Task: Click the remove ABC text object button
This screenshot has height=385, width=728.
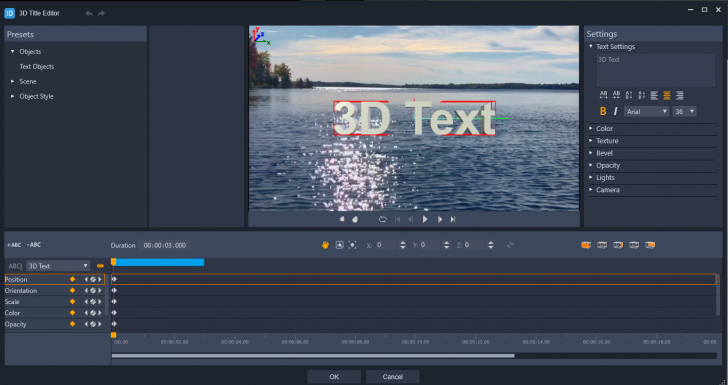Action: point(33,245)
